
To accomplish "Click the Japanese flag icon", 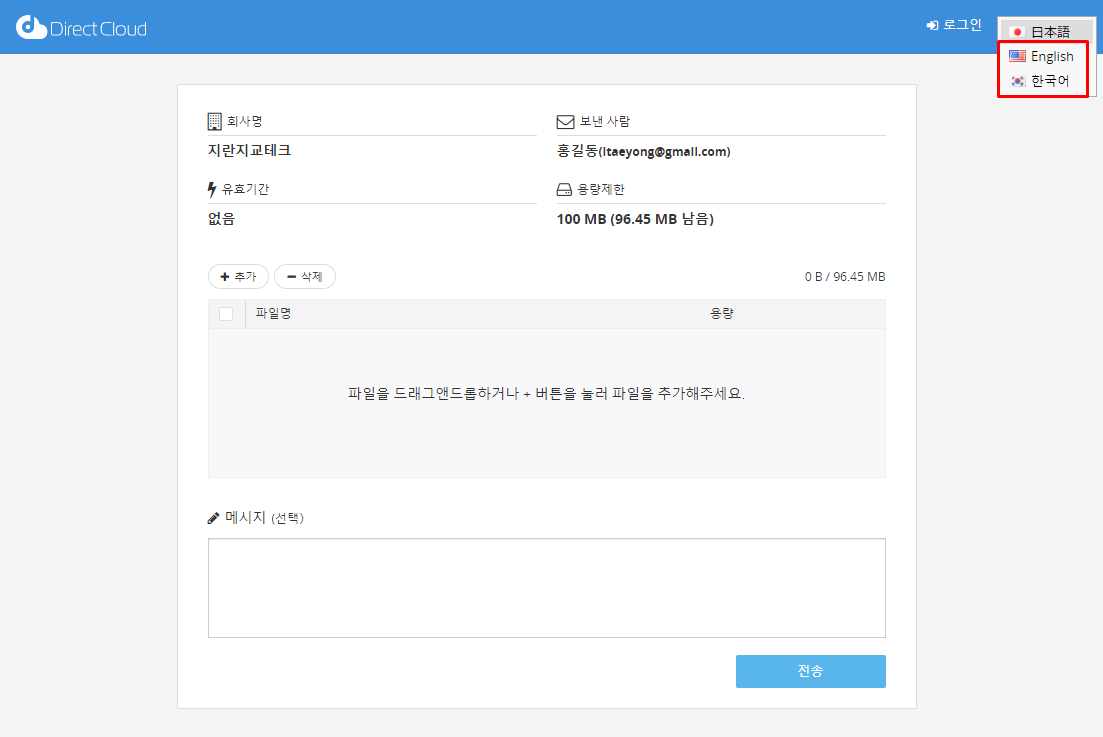I will point(1017,32).
